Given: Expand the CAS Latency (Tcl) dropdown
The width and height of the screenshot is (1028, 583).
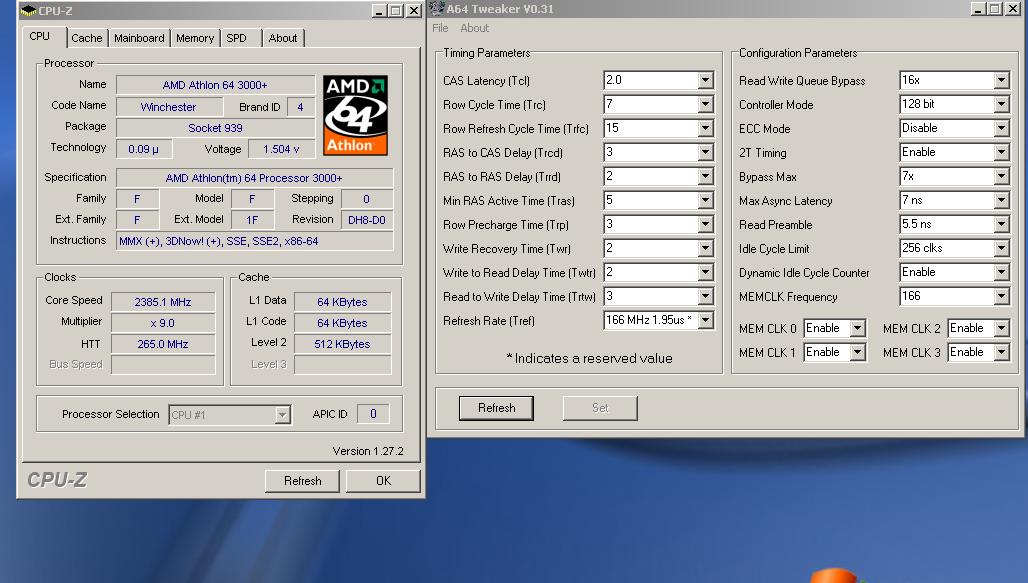Looking at the screenshot, I should [x=705, y=80].
